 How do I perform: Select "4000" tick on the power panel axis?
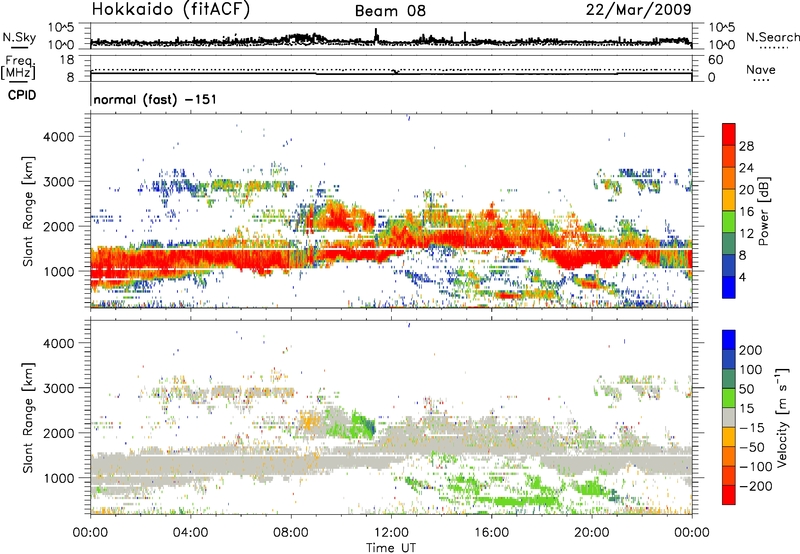(x=58, y=136)
